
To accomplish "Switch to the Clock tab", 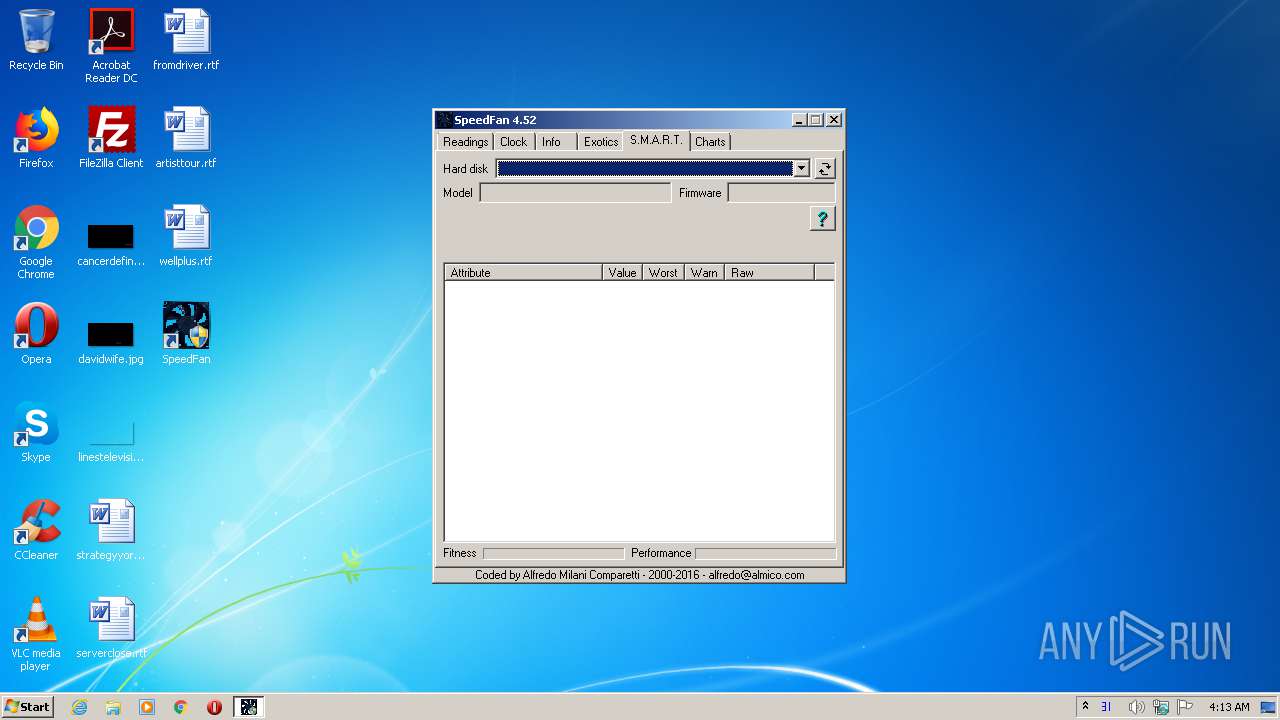I will click(513, 142).
